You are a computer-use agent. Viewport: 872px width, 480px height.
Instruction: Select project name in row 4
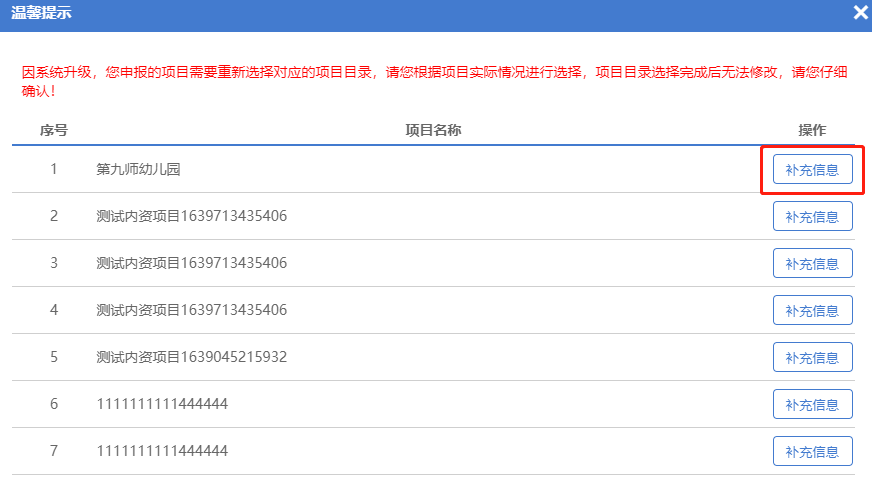(192, 310)
